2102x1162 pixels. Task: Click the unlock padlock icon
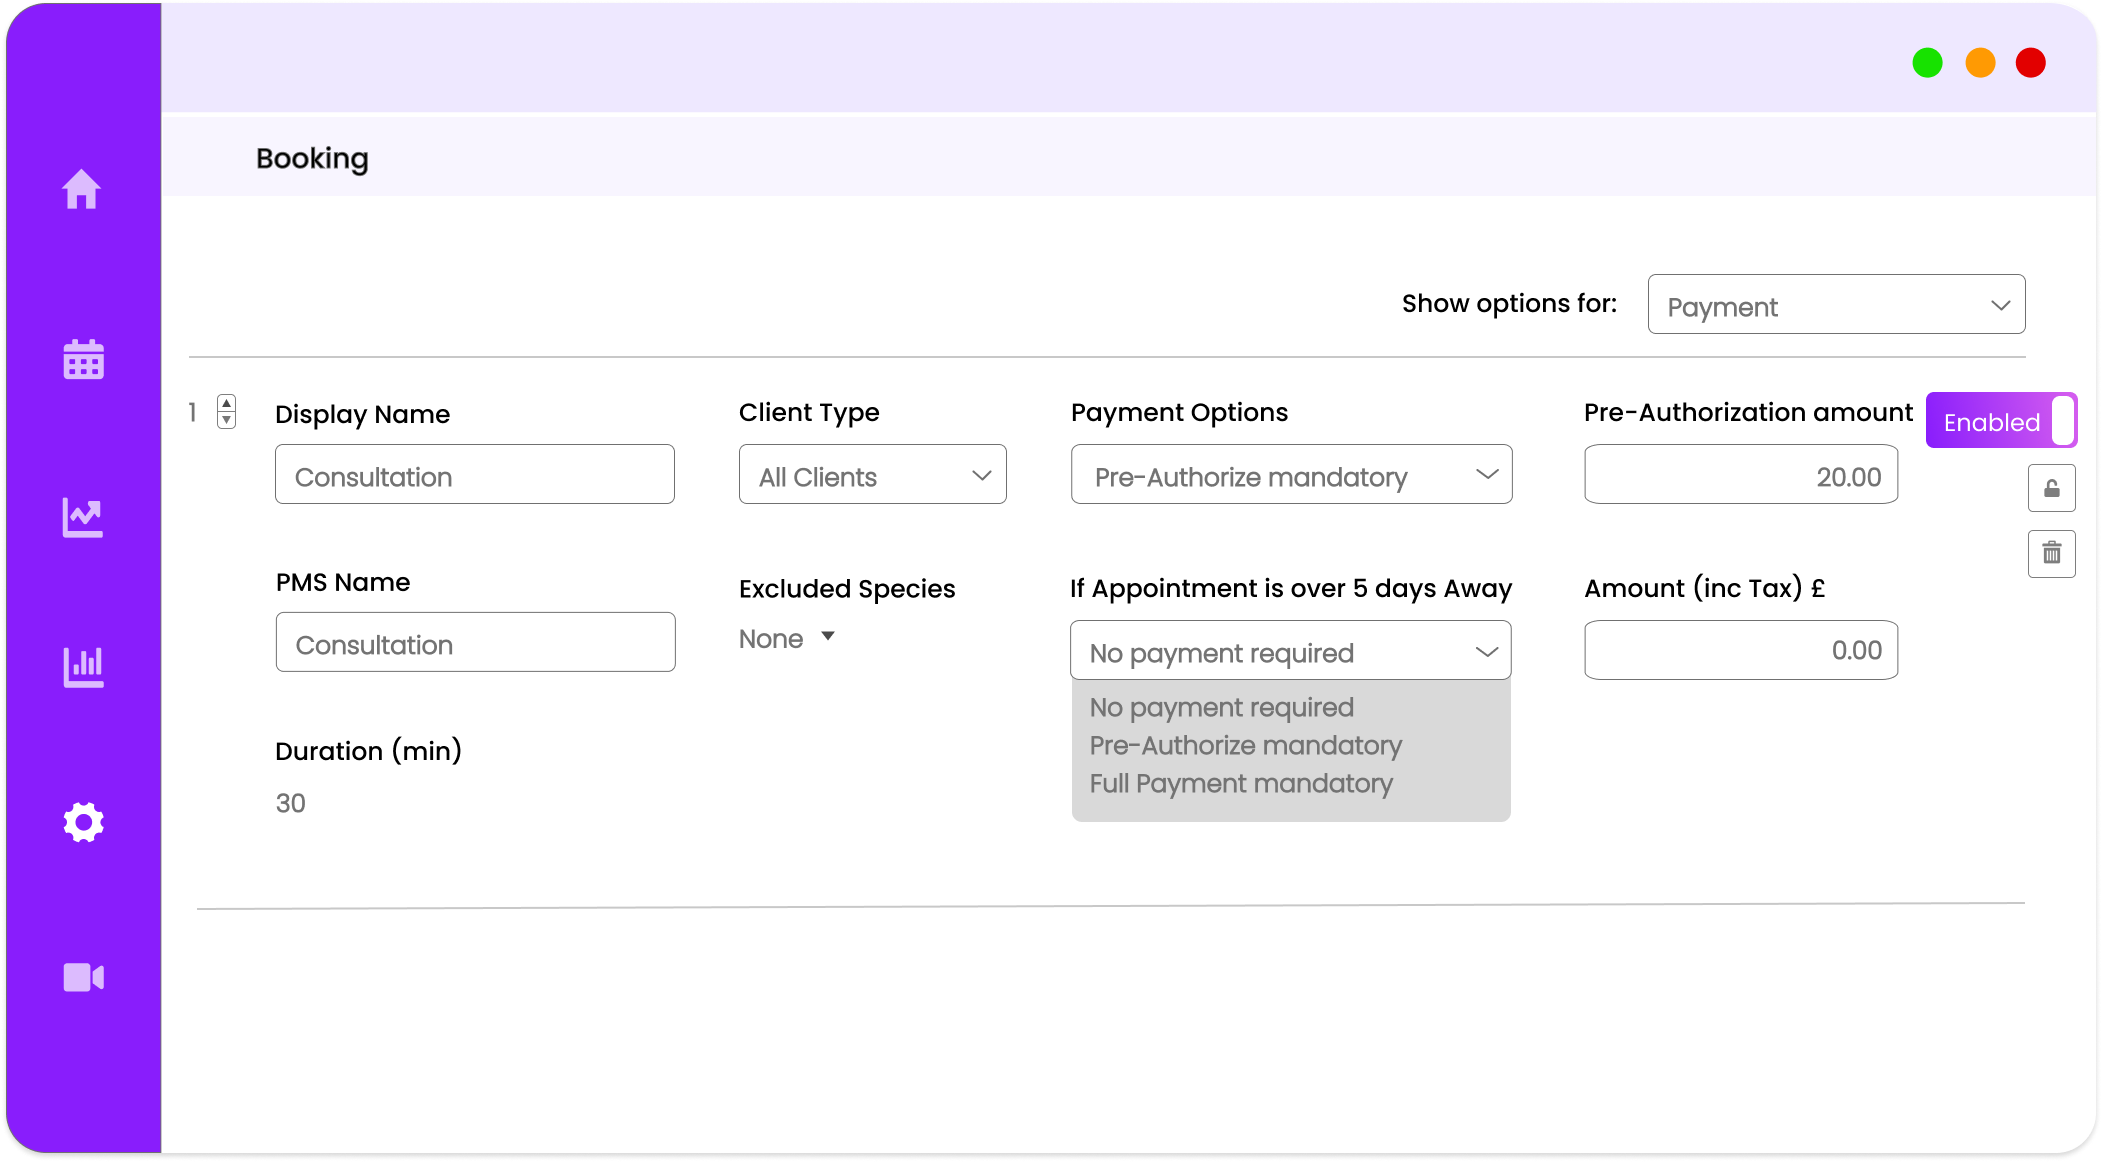(x=2051, y=488)
